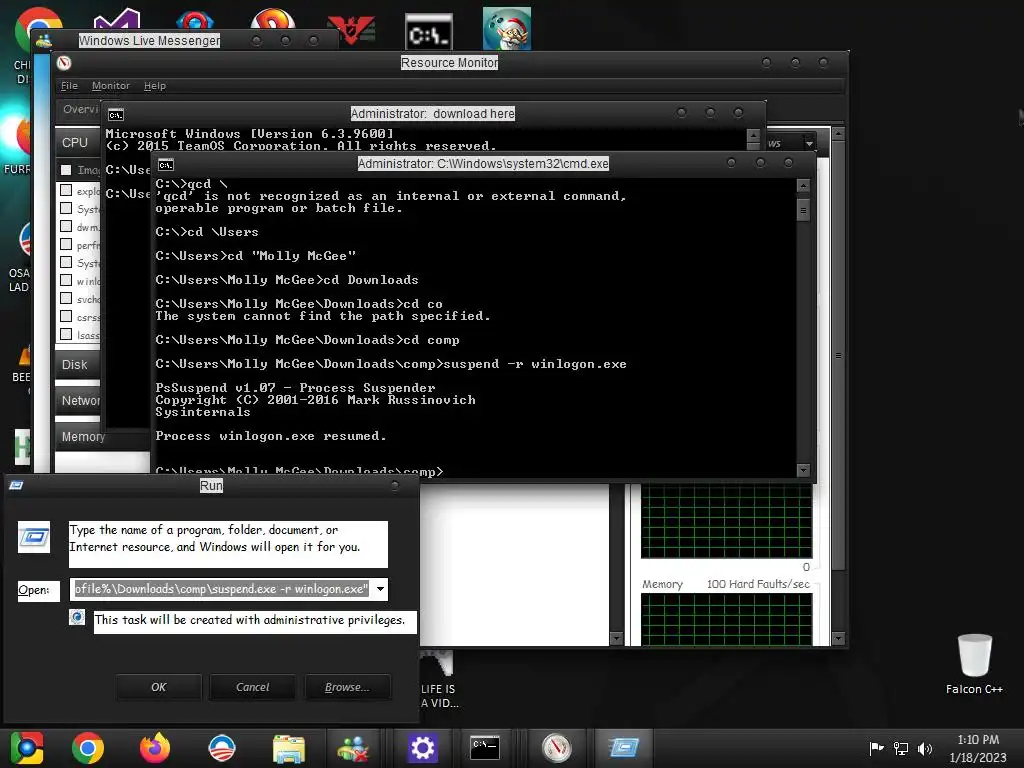Switch to the Run dialog taskbar button
Viewport: 1024px width, 768px height.
(x=624, y=748)
